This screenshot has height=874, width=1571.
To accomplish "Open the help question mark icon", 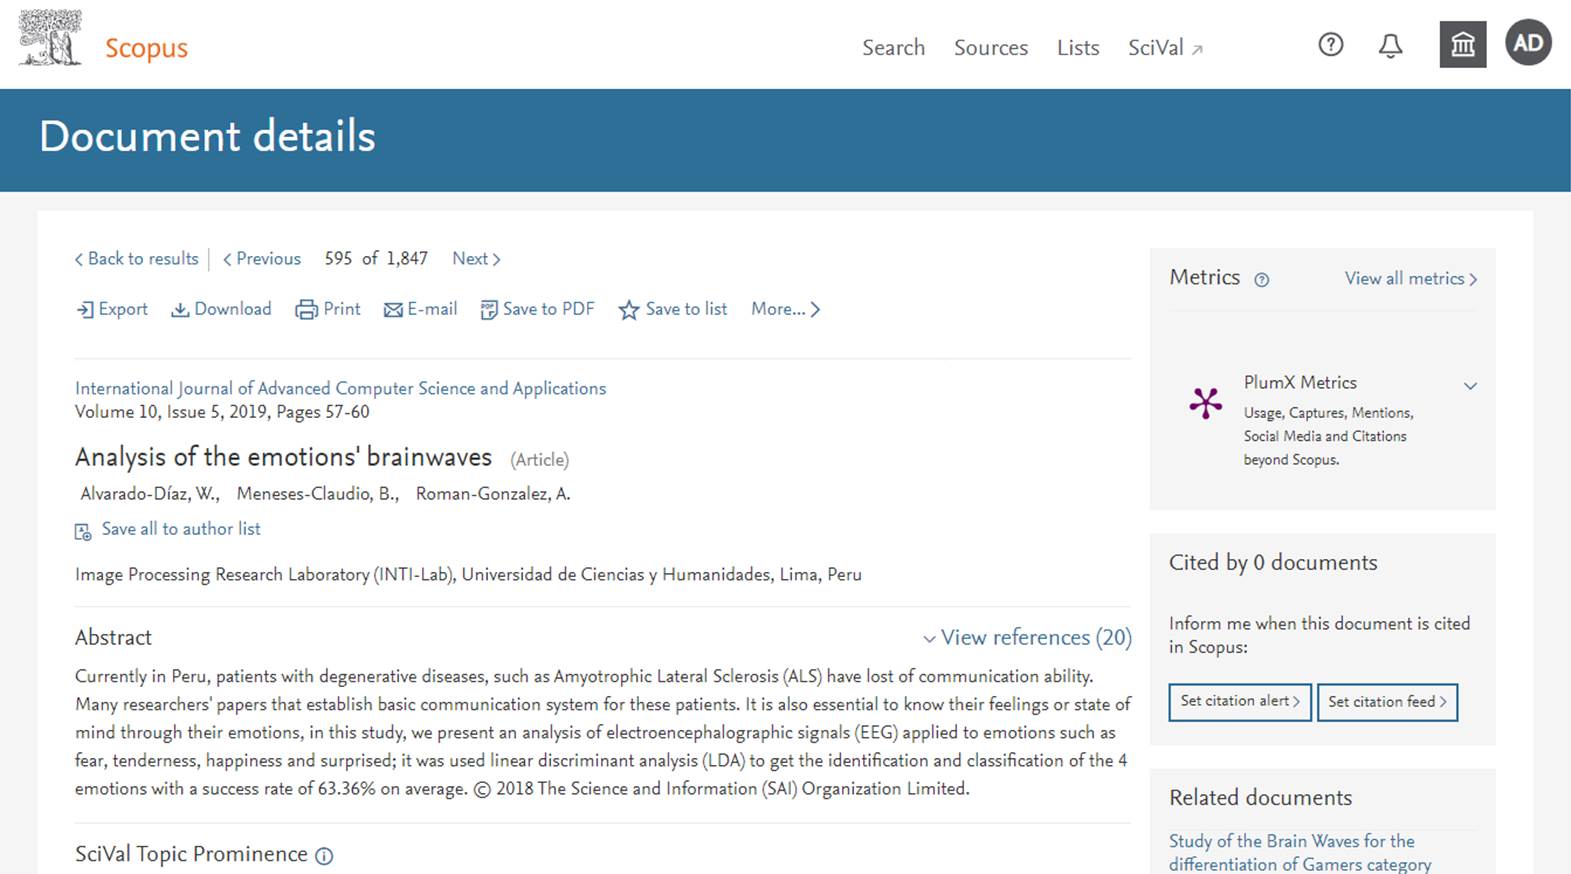I will pos(1330,44).
